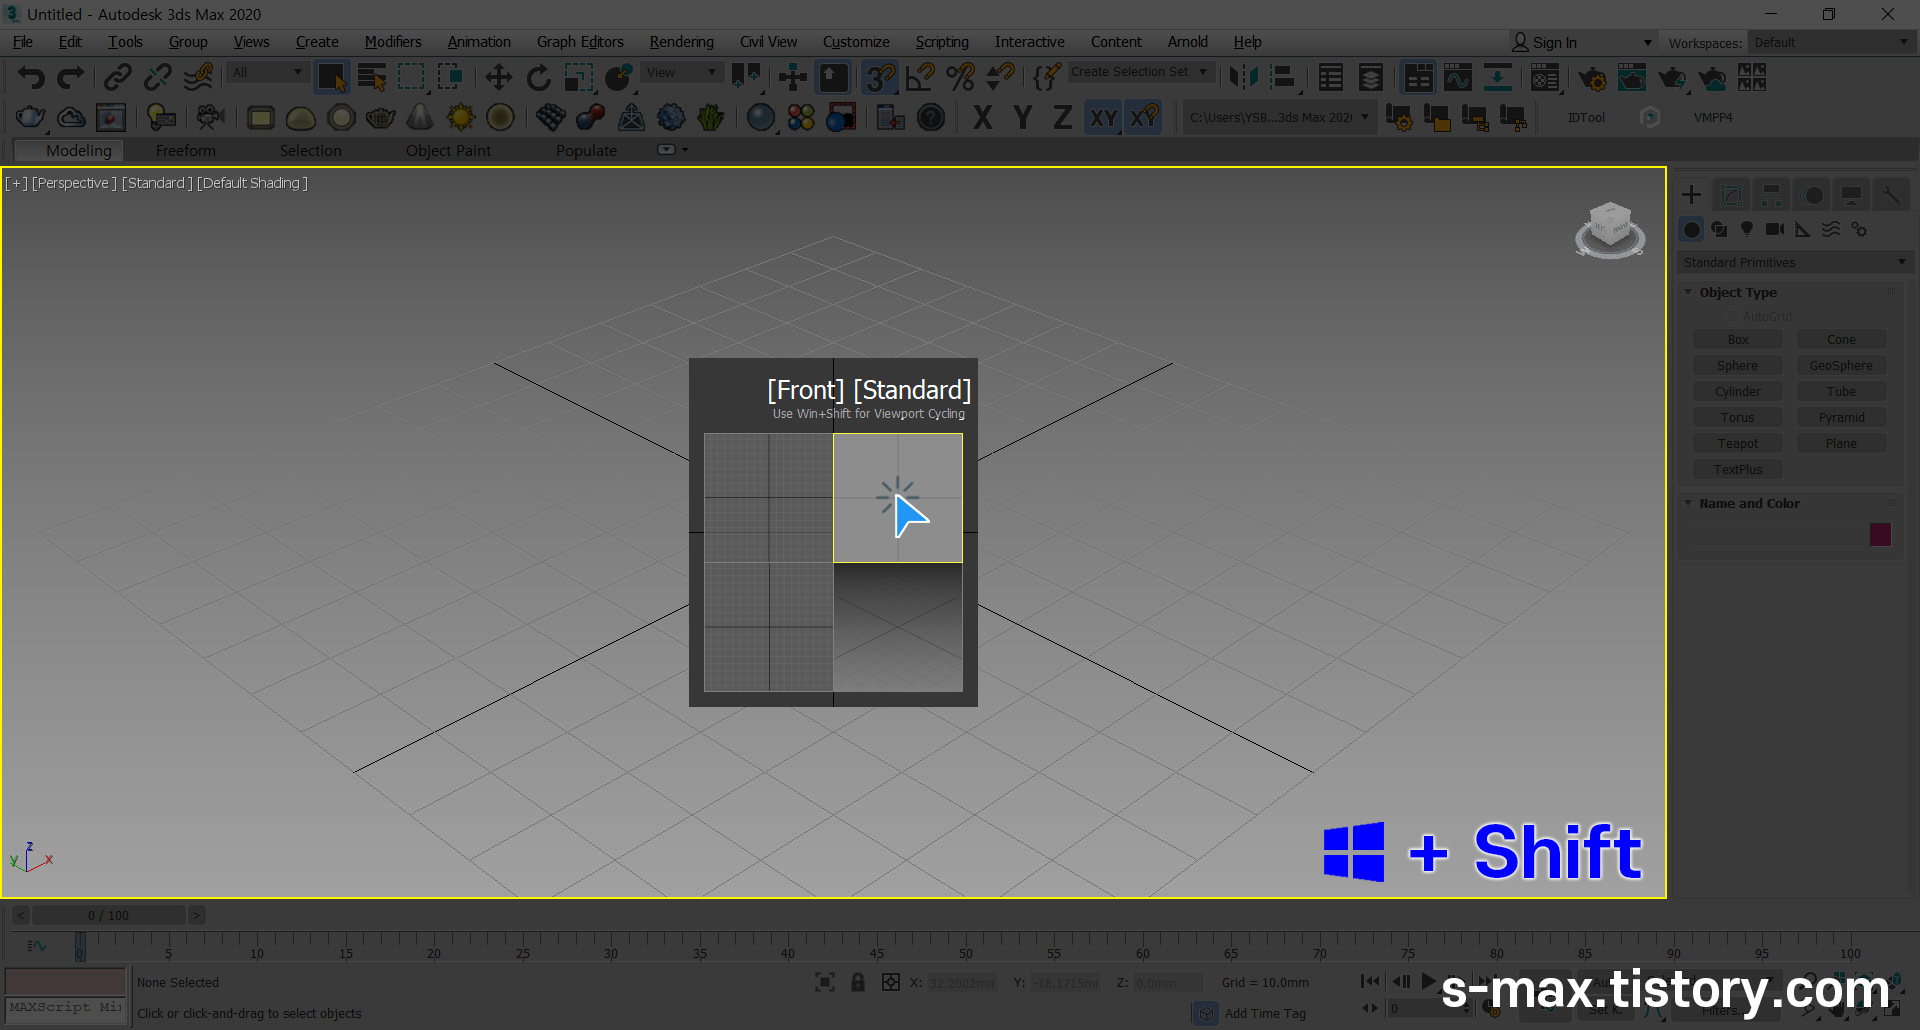The height and width of the screenshot is (1030, 1920).
Task: Activate the Select and Scale tool
Action: pyautogui.click(x=578, y=77)
